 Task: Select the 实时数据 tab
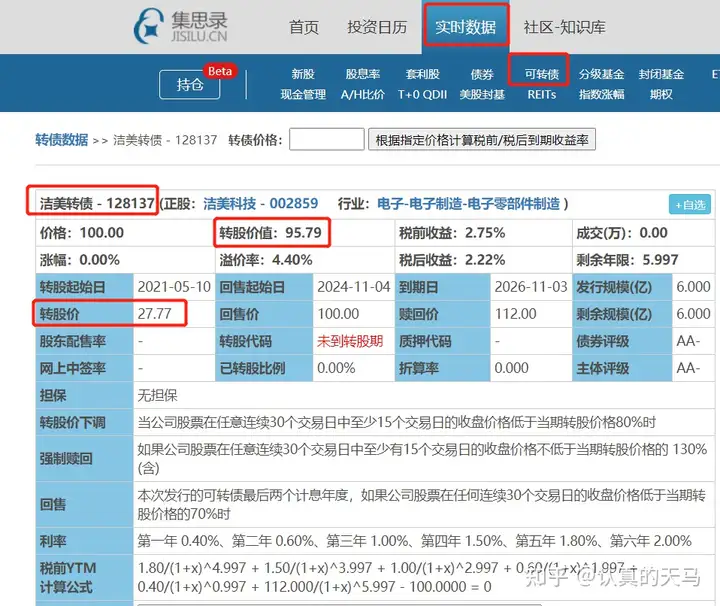[465, 27]
